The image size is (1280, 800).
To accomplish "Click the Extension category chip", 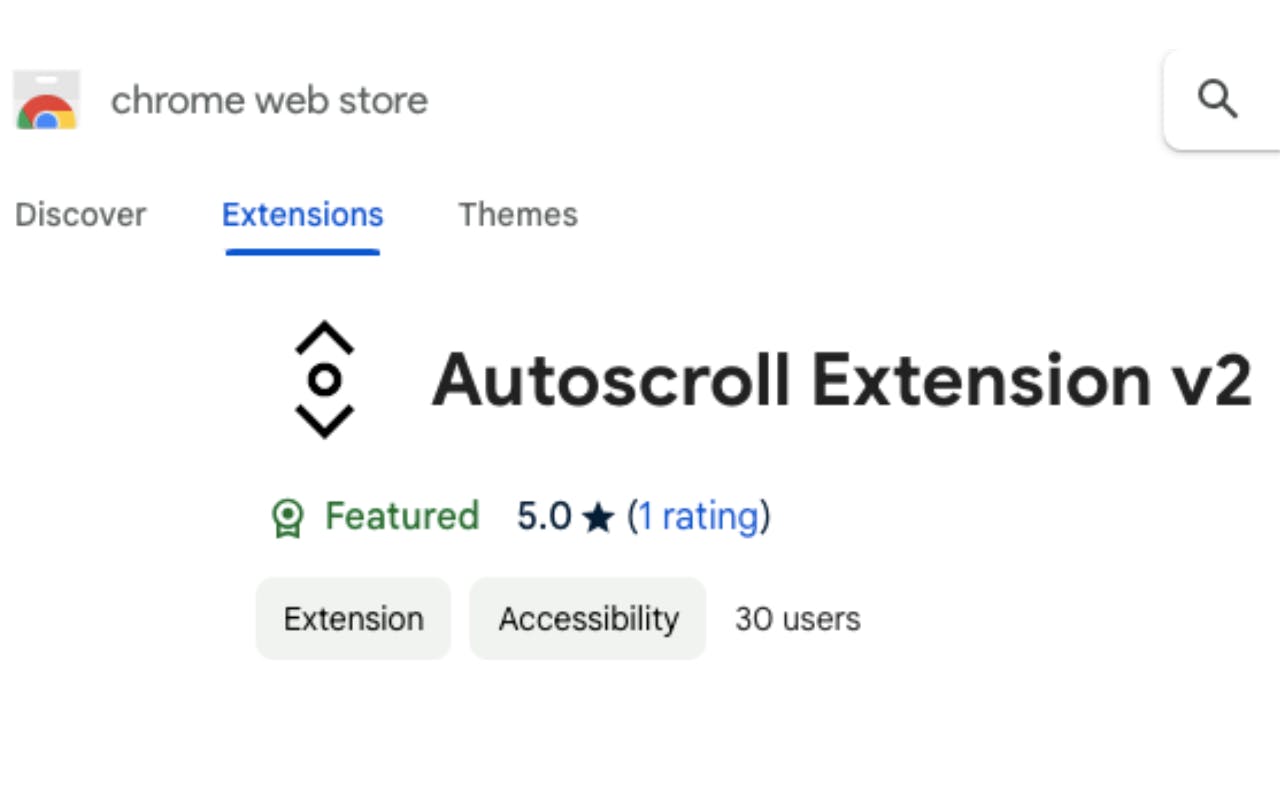I will (353, 619).
